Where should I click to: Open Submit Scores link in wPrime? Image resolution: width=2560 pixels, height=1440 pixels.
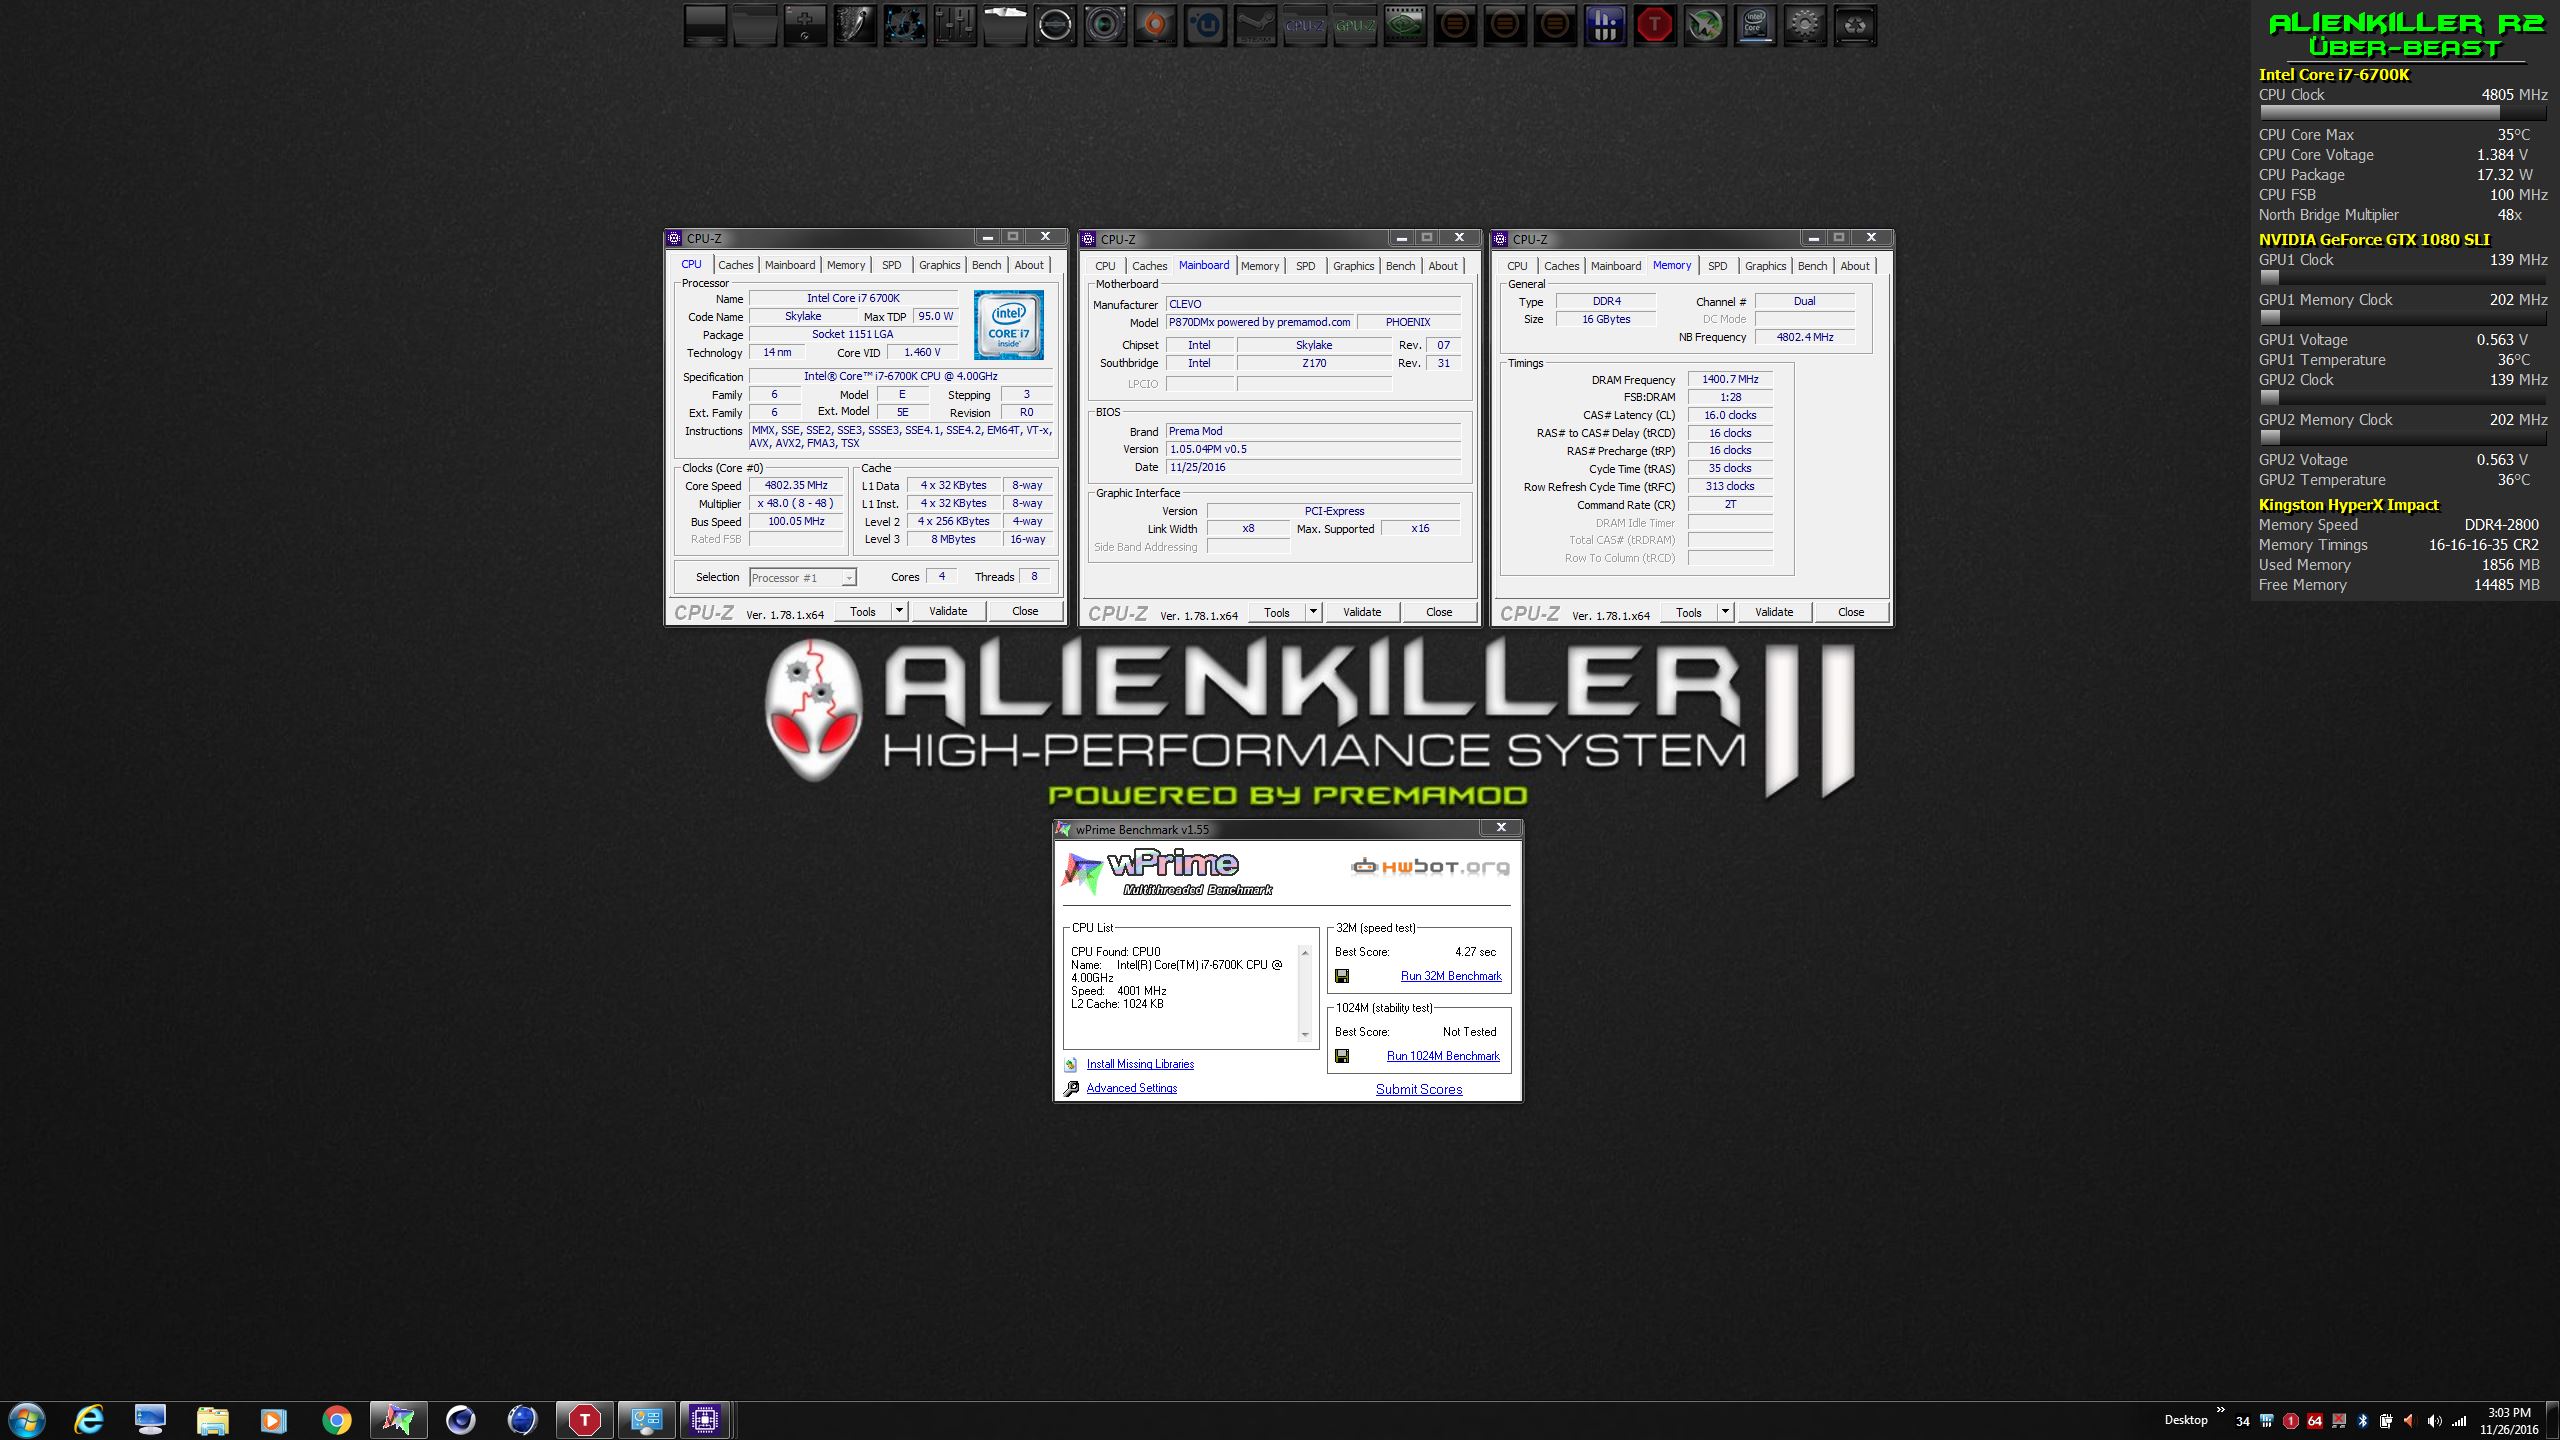[x=1419, y=1089]
